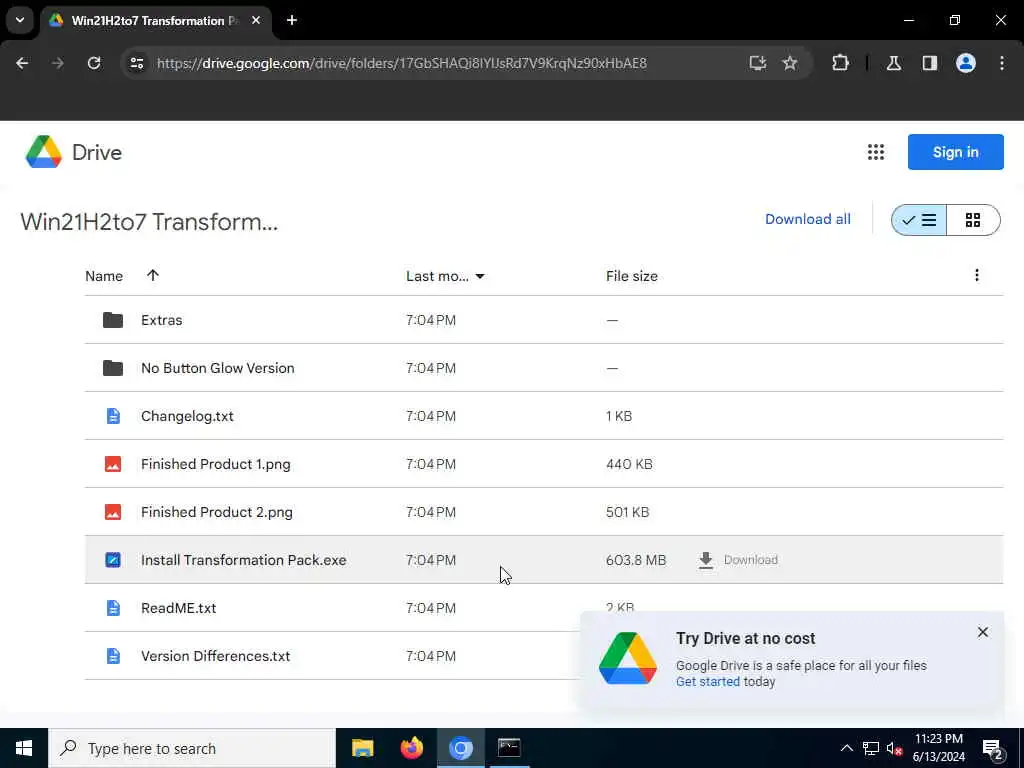Switch to list layout view
1024x768 pixels.
tap(918, 220)
